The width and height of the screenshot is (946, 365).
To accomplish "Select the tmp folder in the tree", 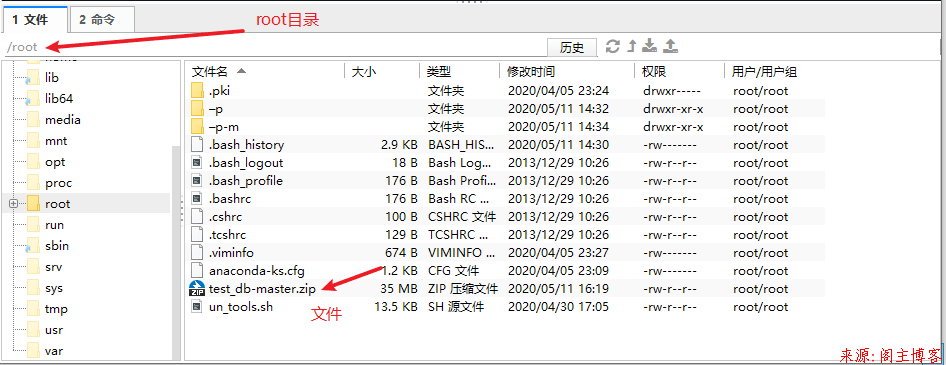I will pyautogui.click(x=56, y=309).
